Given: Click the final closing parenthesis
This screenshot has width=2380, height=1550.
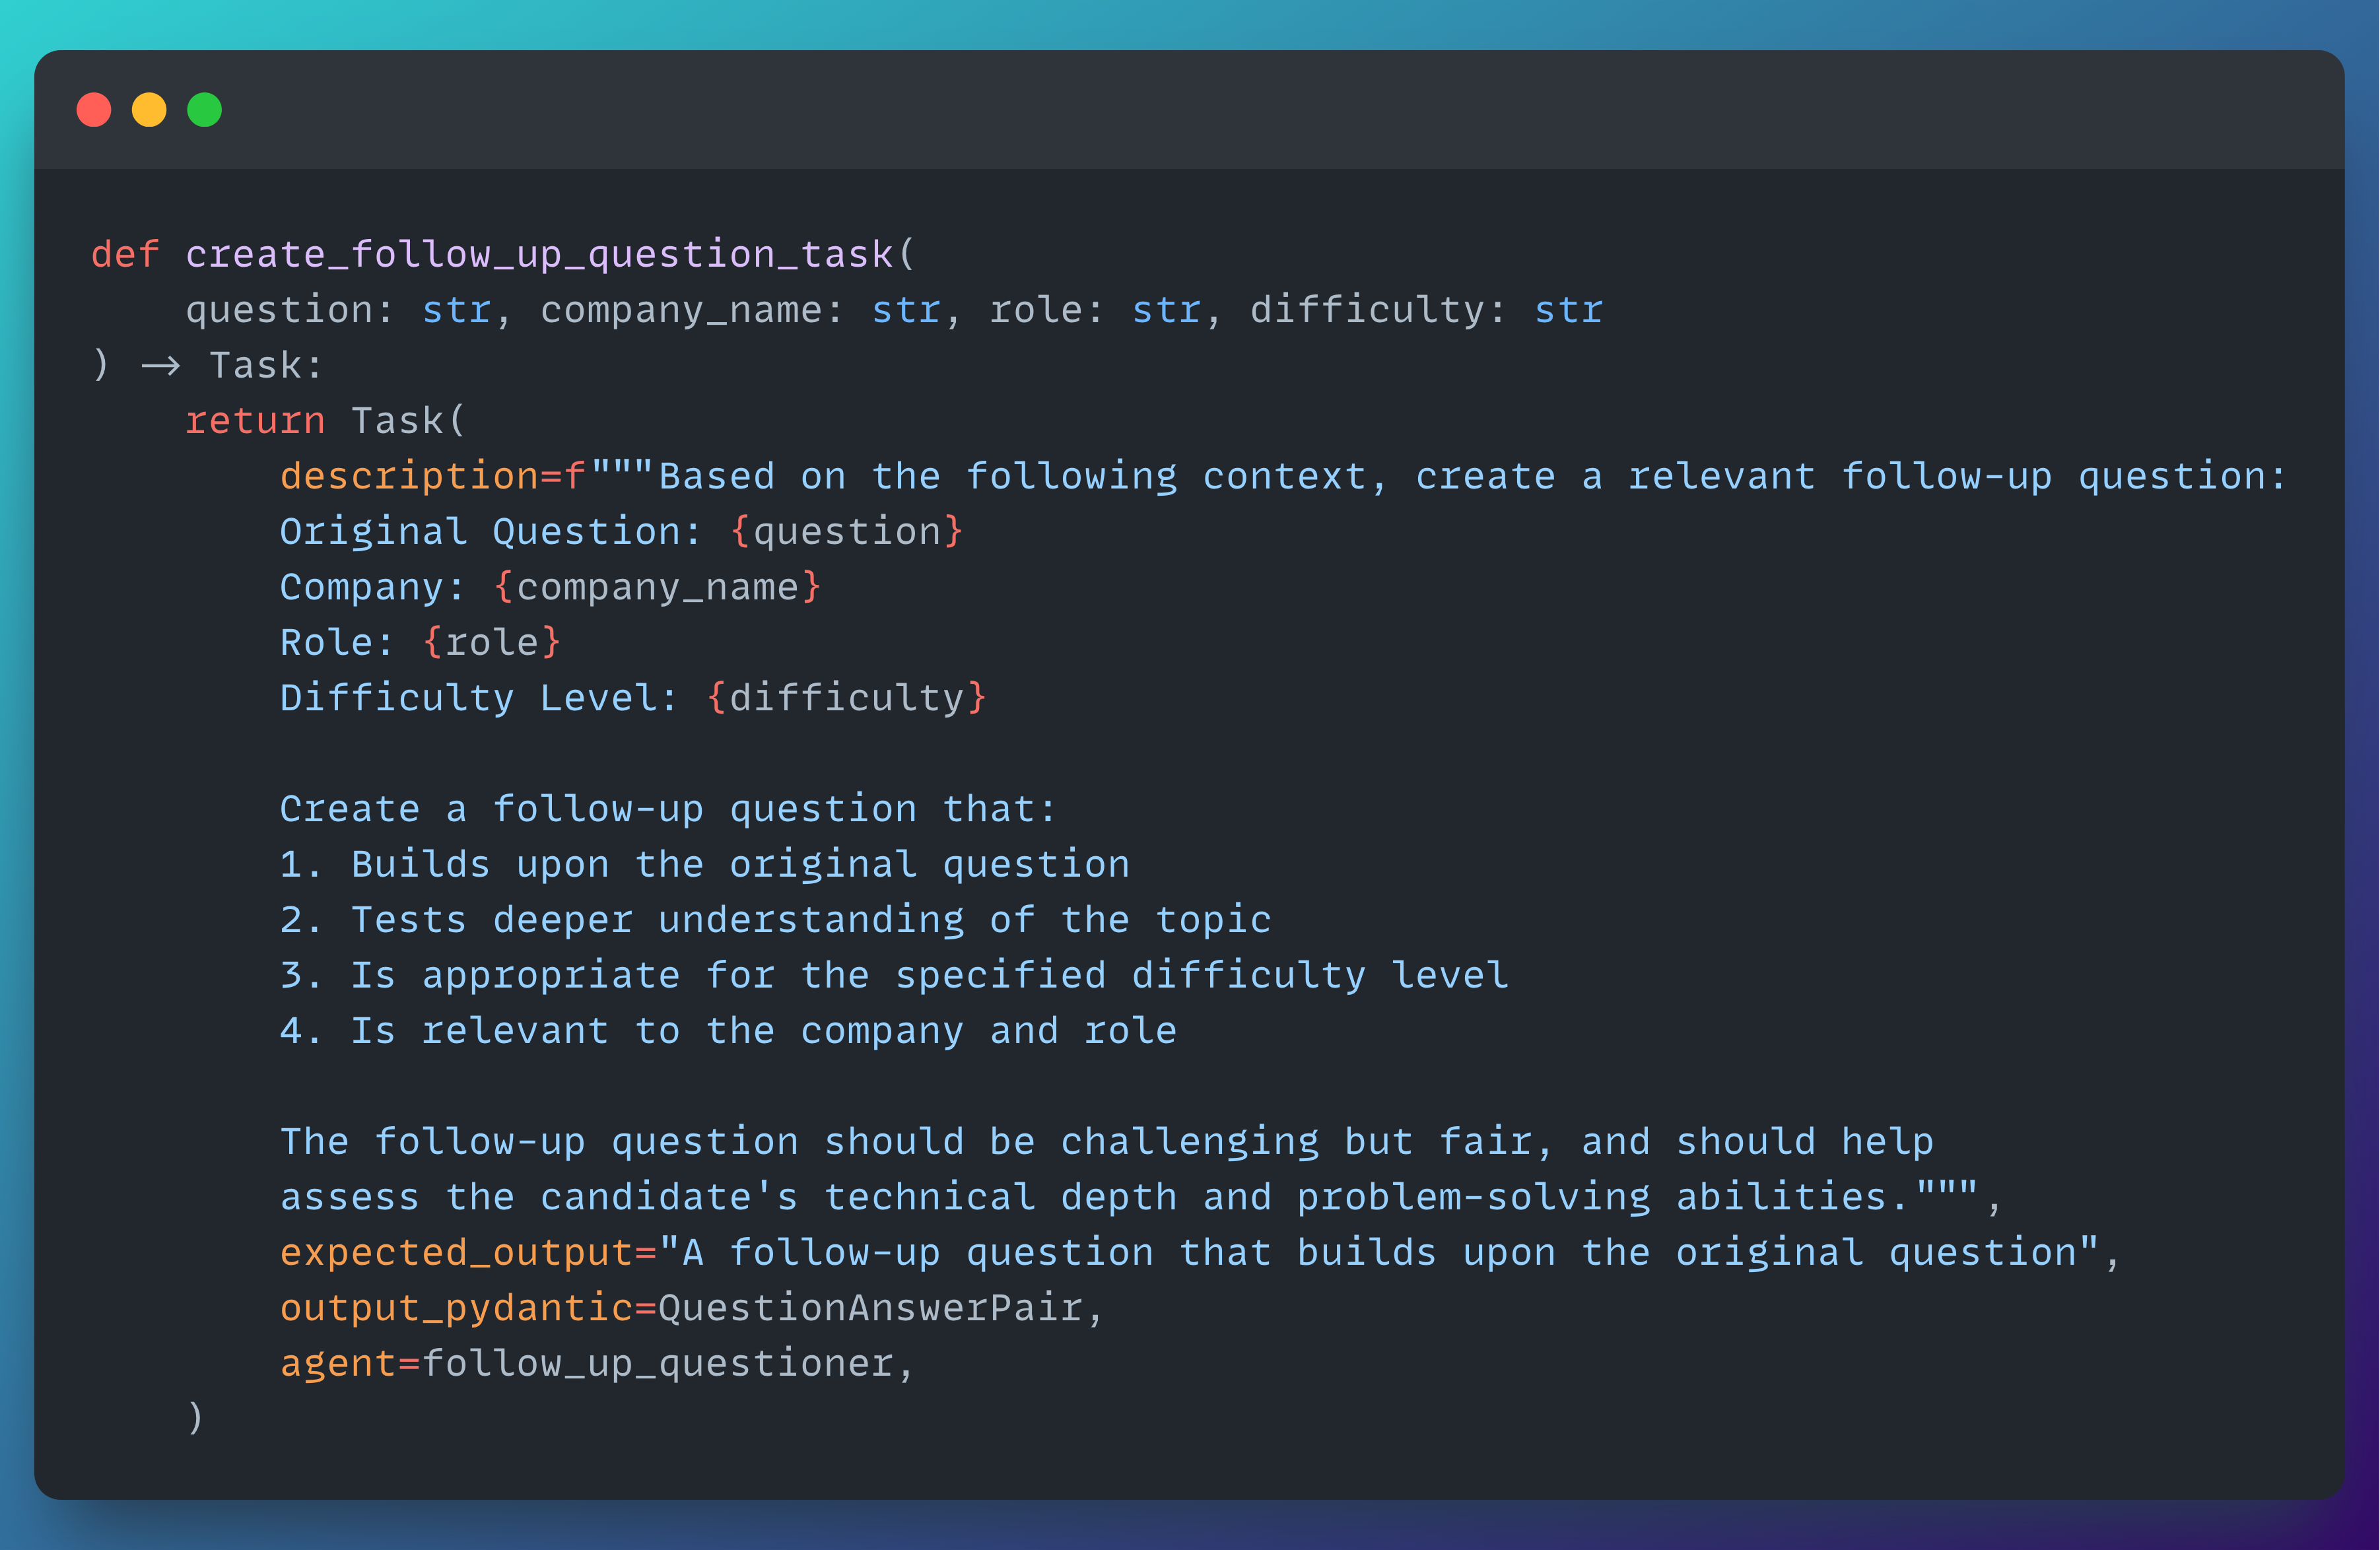Looking at the screenshot, I should pos(196,1418).
